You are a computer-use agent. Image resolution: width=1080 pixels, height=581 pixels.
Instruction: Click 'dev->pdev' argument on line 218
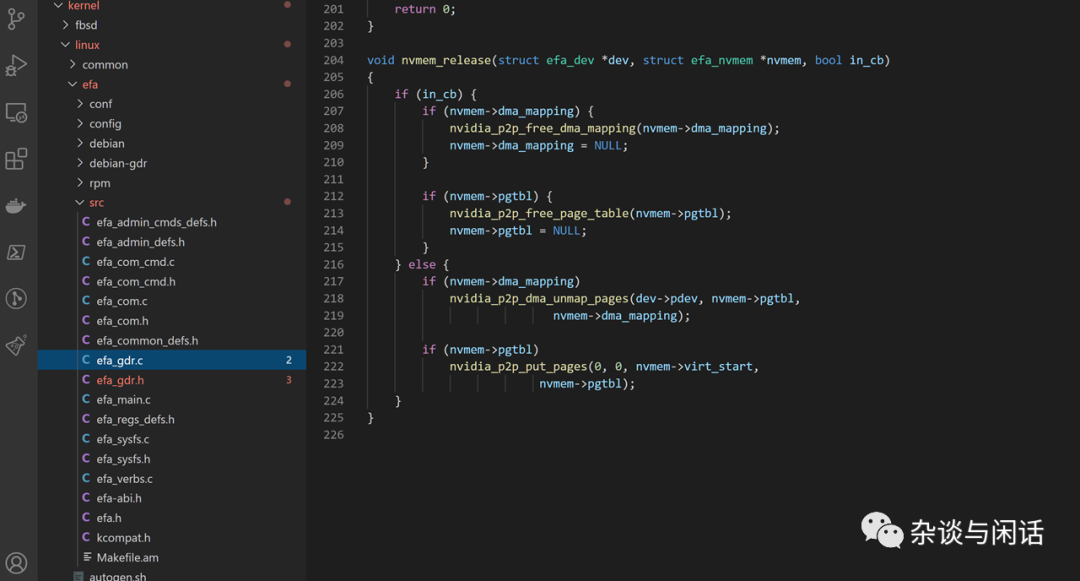667,299
